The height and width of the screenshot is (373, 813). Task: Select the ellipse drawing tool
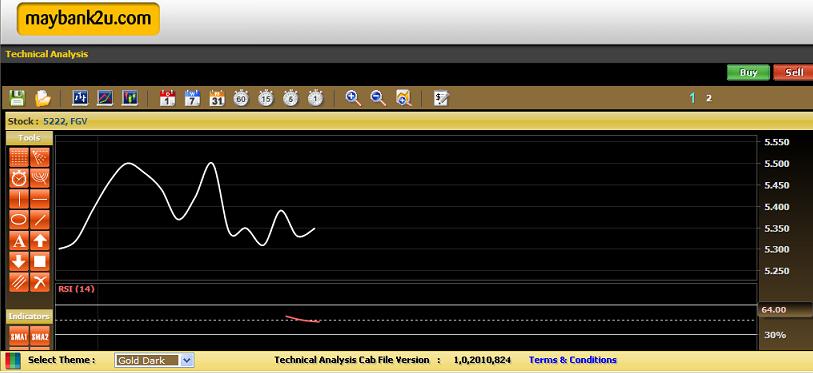pos(19,219)
